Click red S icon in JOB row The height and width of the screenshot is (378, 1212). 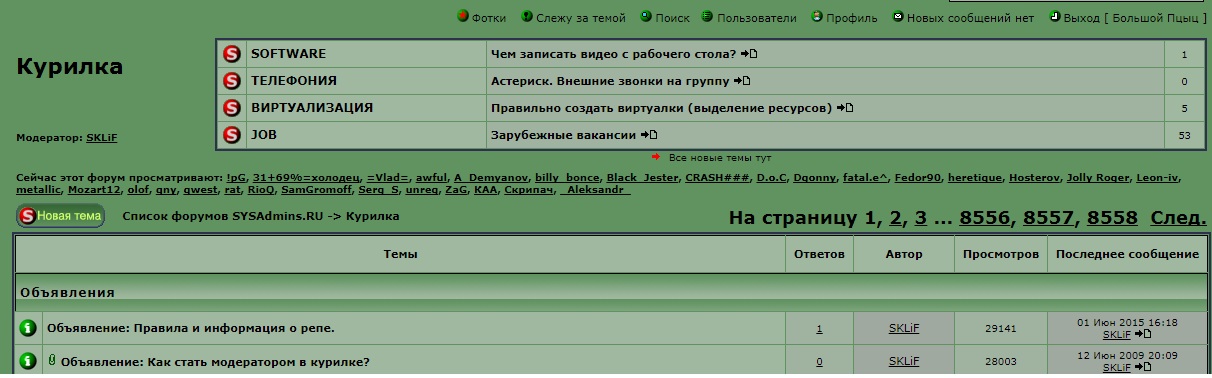click(x=232, y=135)
